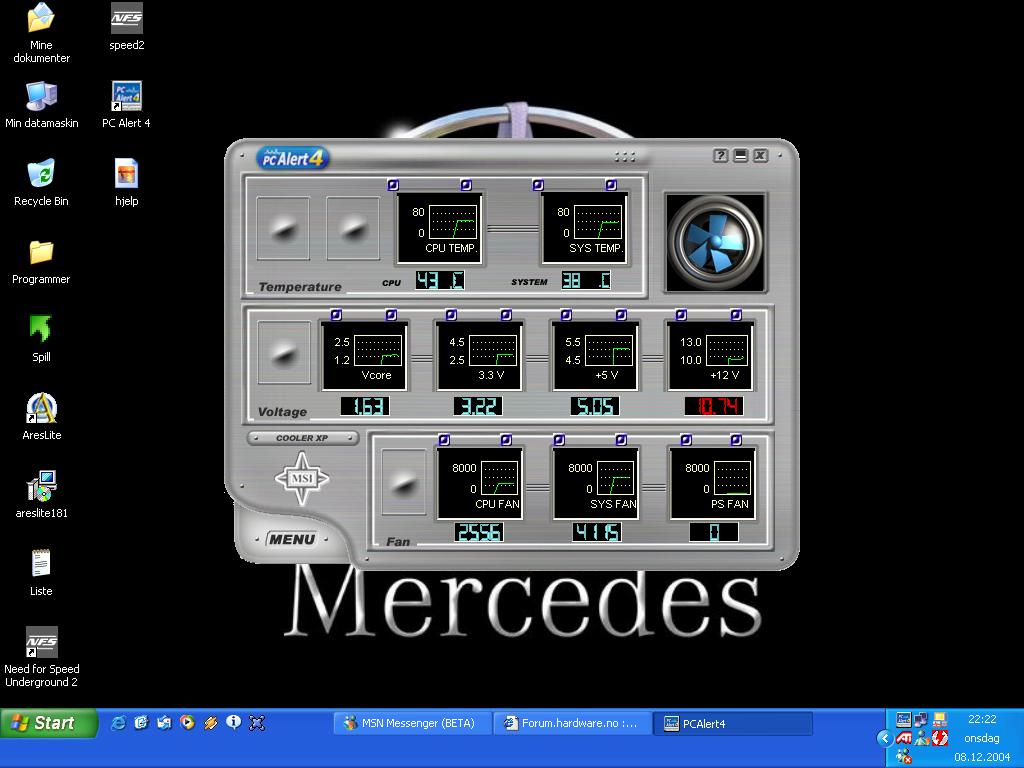This screenshot has height=768, width=1024.
Task: Click the PS FAN speed graph
Action: point(712,484)
